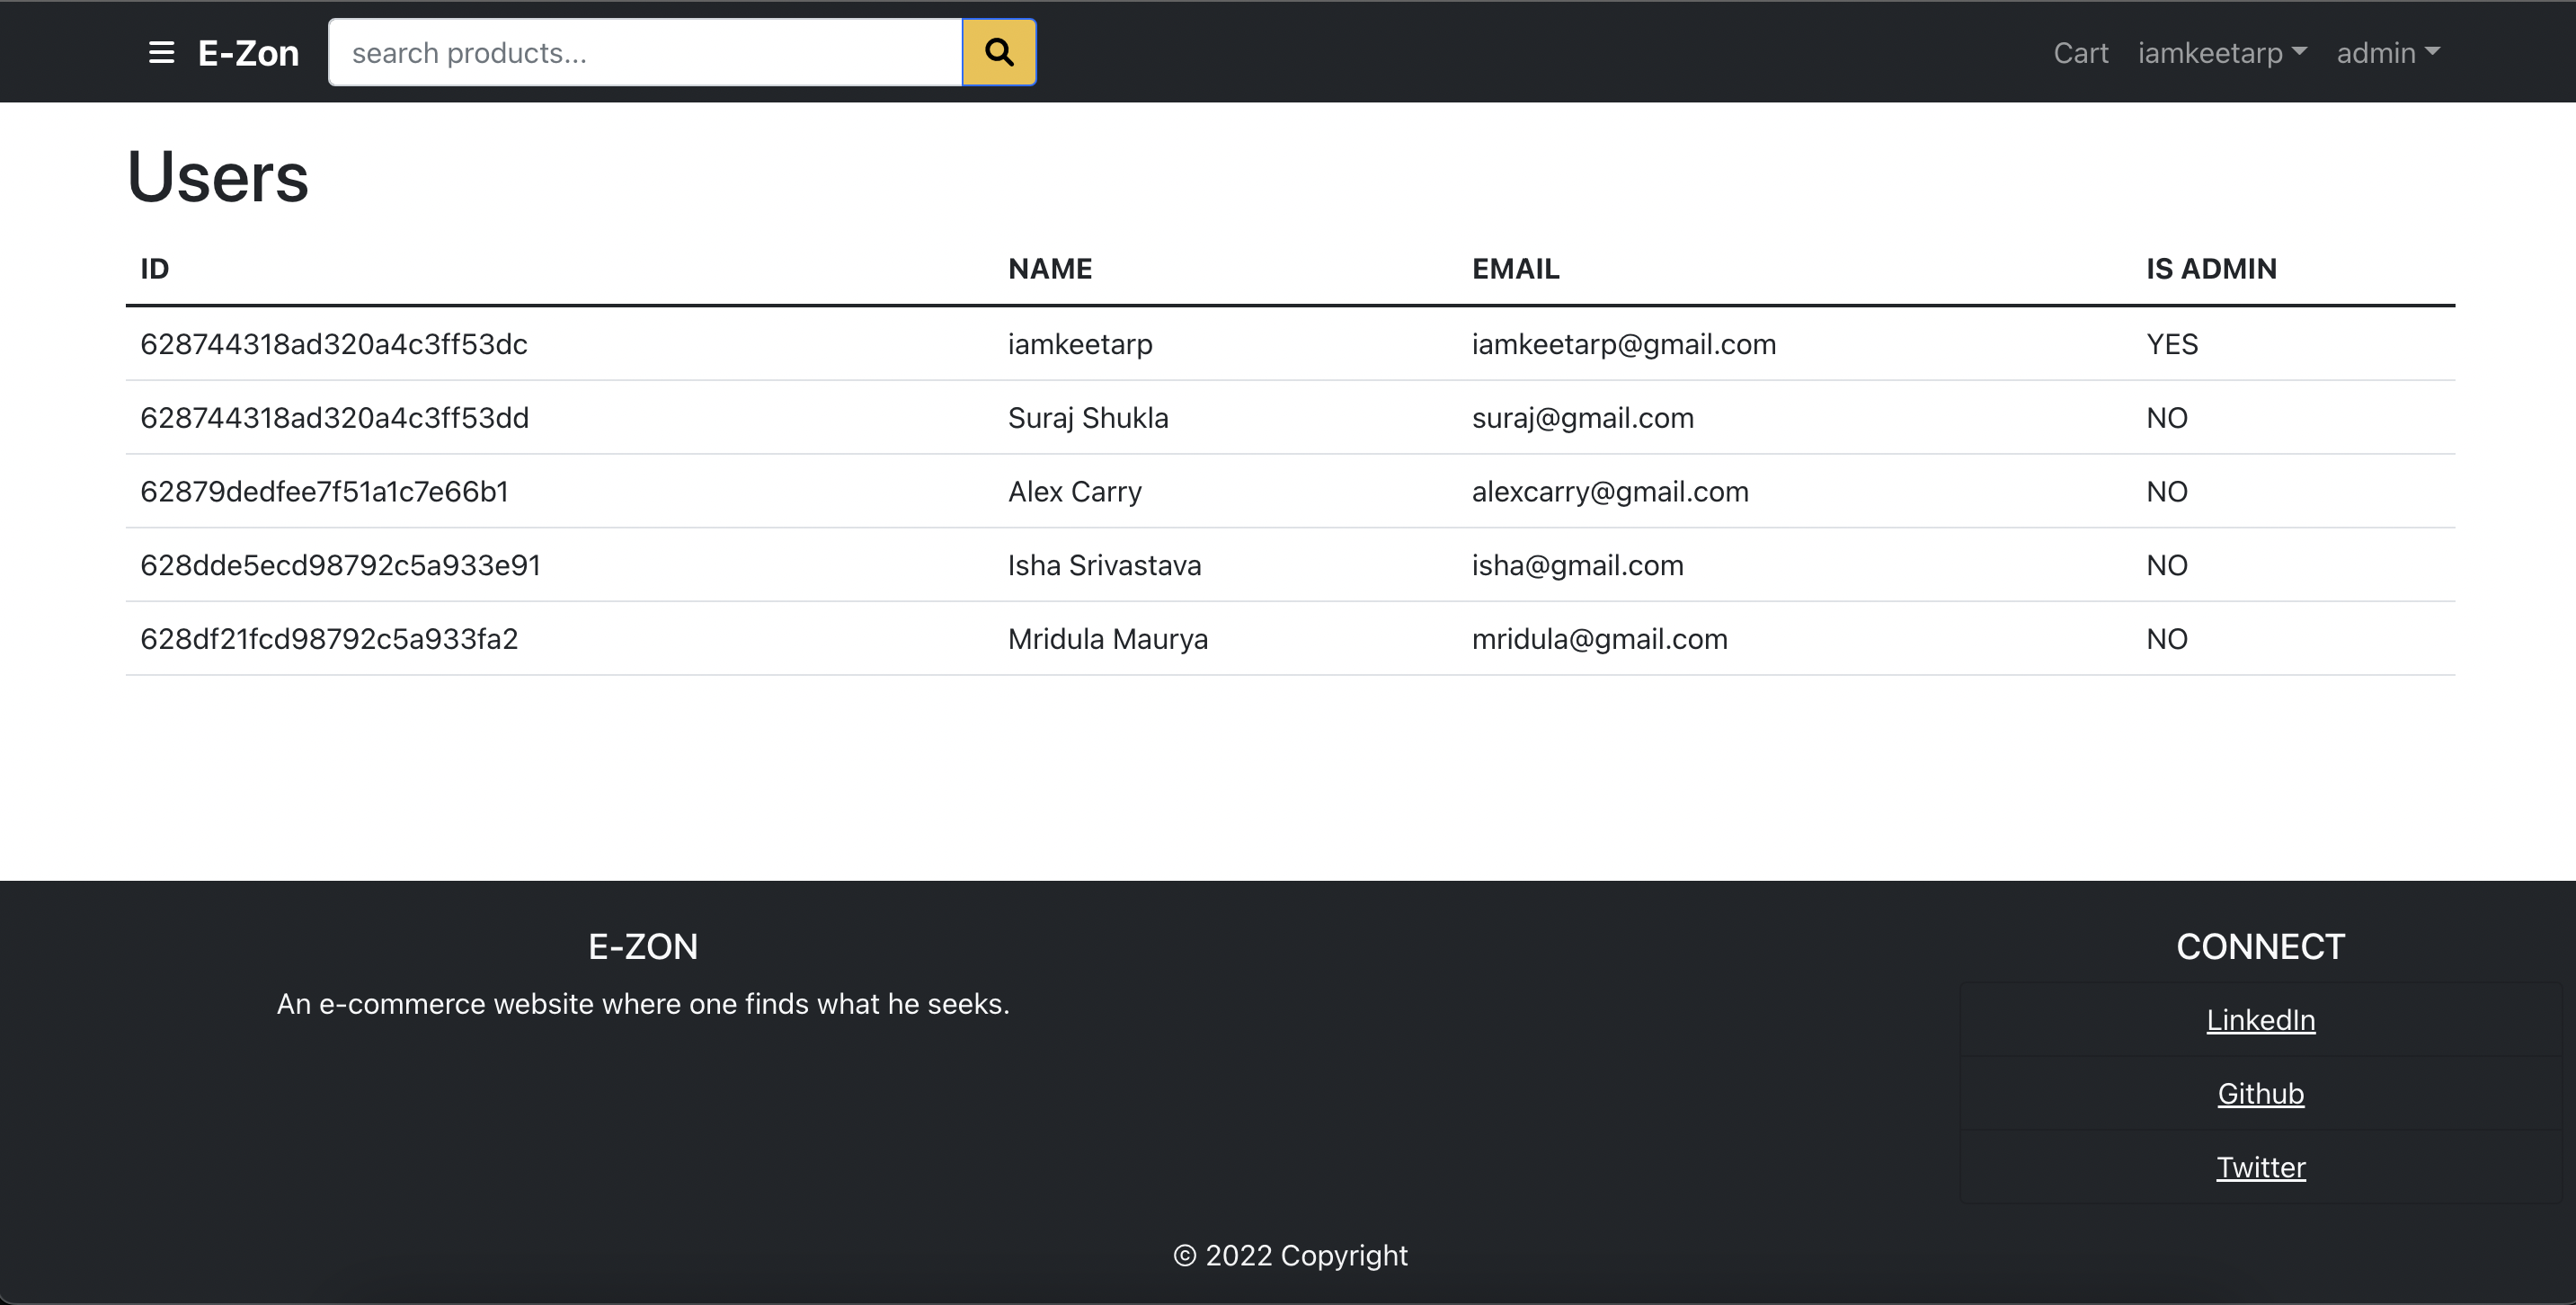Select Alex Carry's email address
Viewport: 2576px width, 1305px height.
(1610, 491)
